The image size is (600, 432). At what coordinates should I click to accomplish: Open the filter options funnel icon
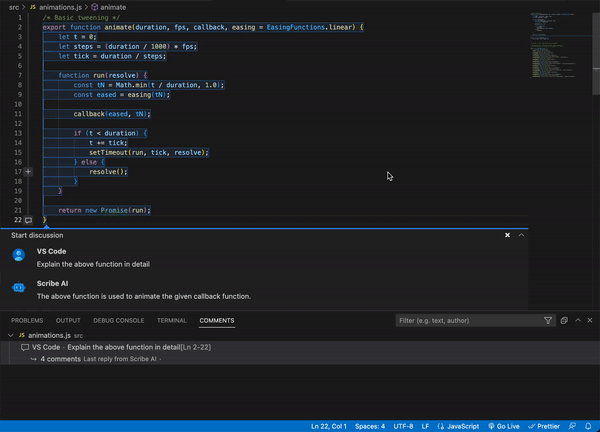click(548, 320)
